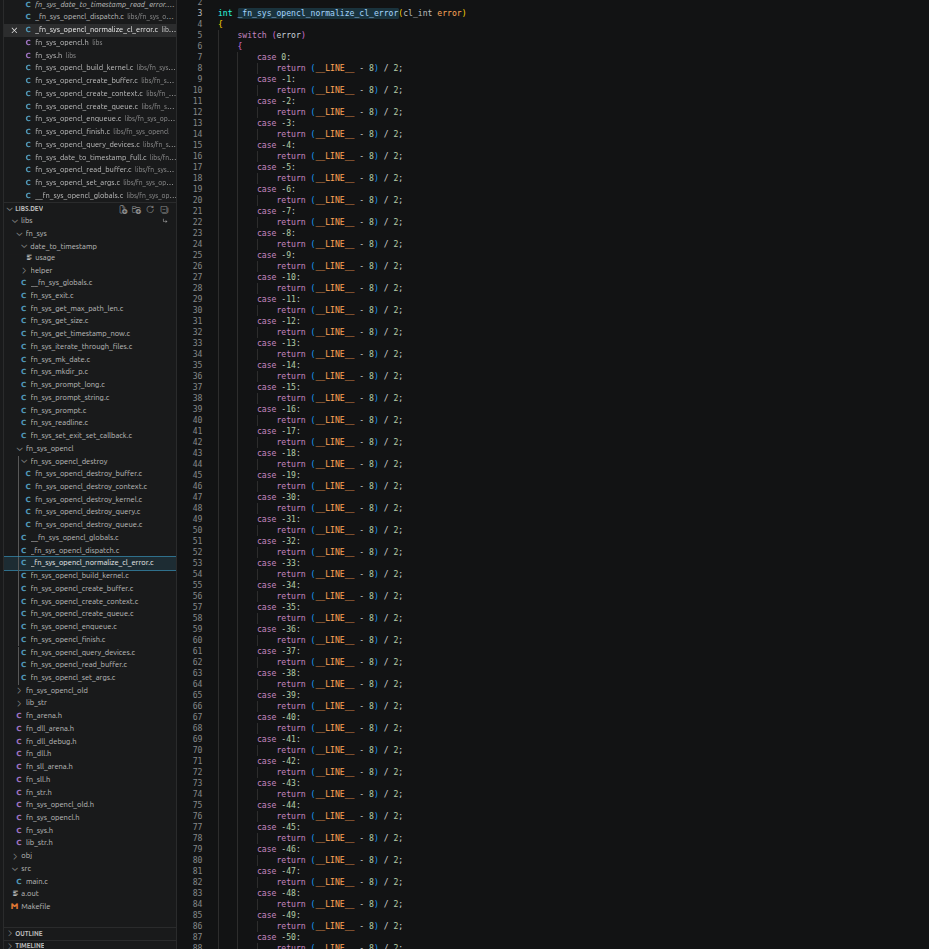Switch to fn_sys_opencl.h in the Open Editors list
The image size is (929, 949).
pyautogui.click(x=90, y=42)
